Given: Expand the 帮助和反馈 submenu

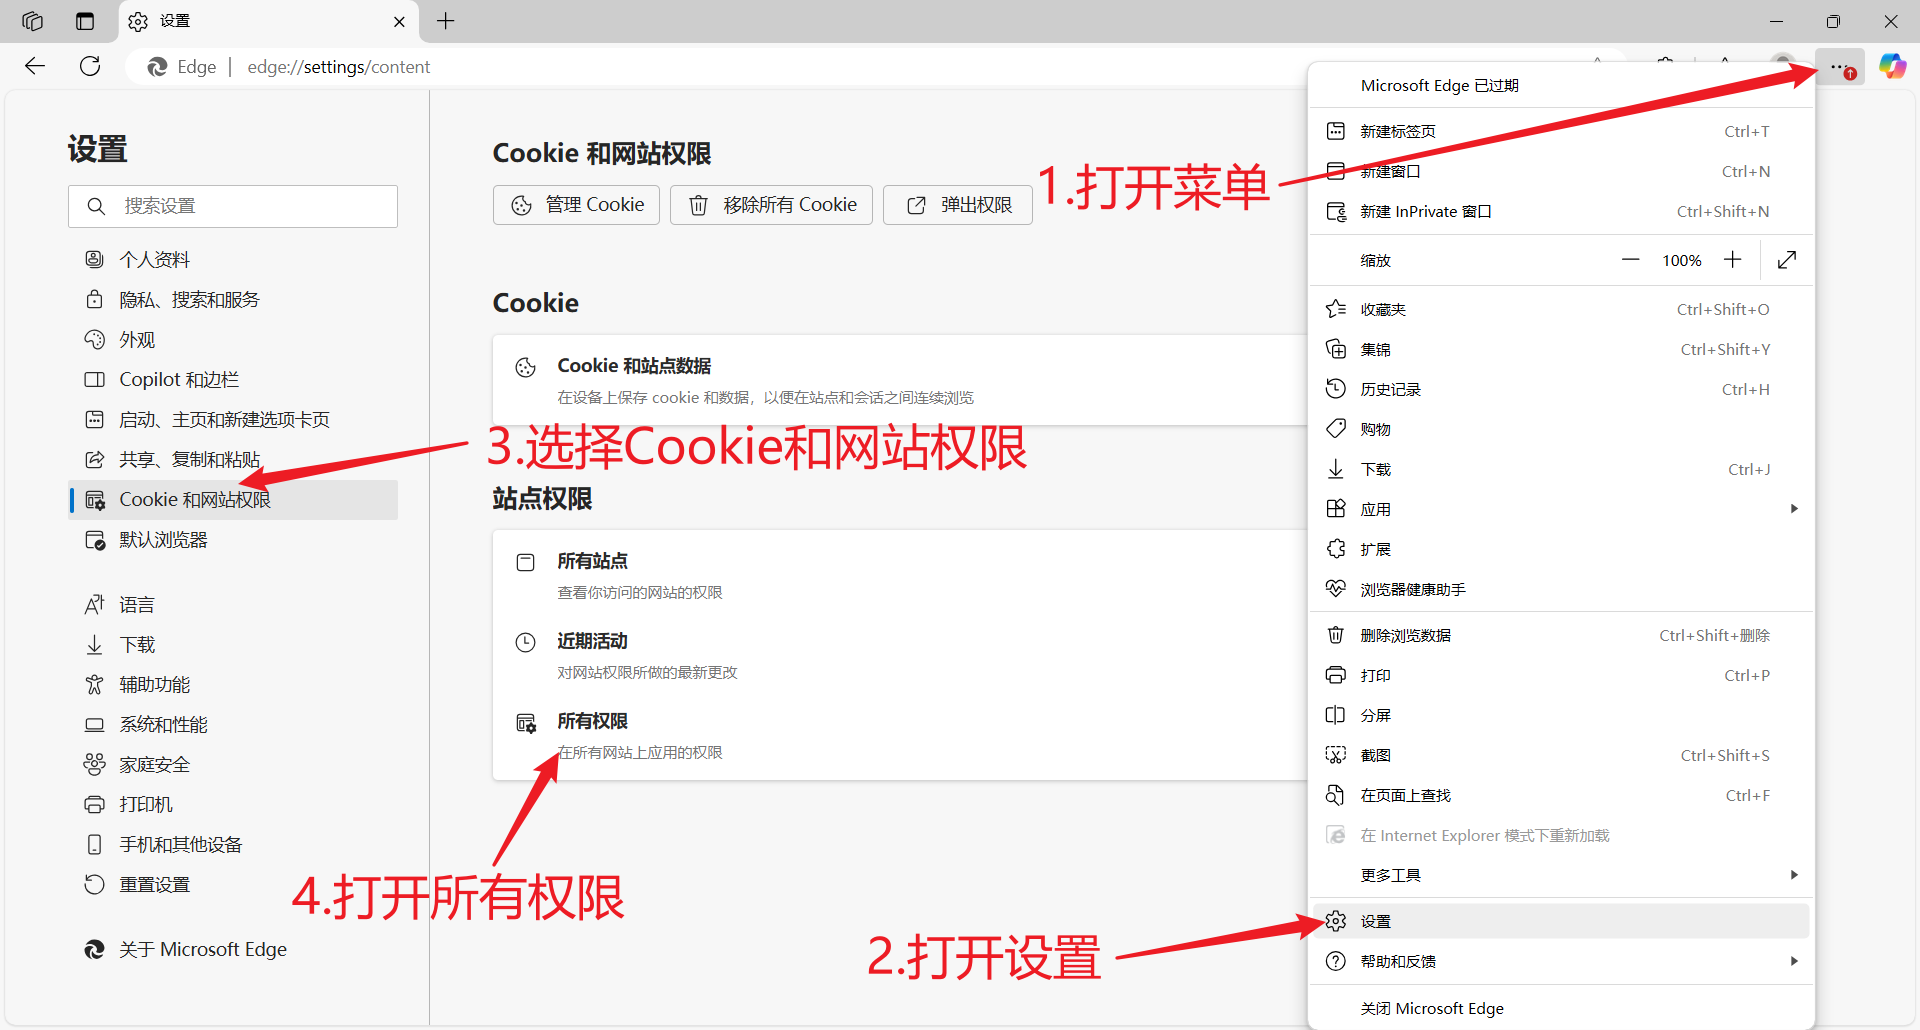Looking at the screenshot, I should tap(1793, 961).
